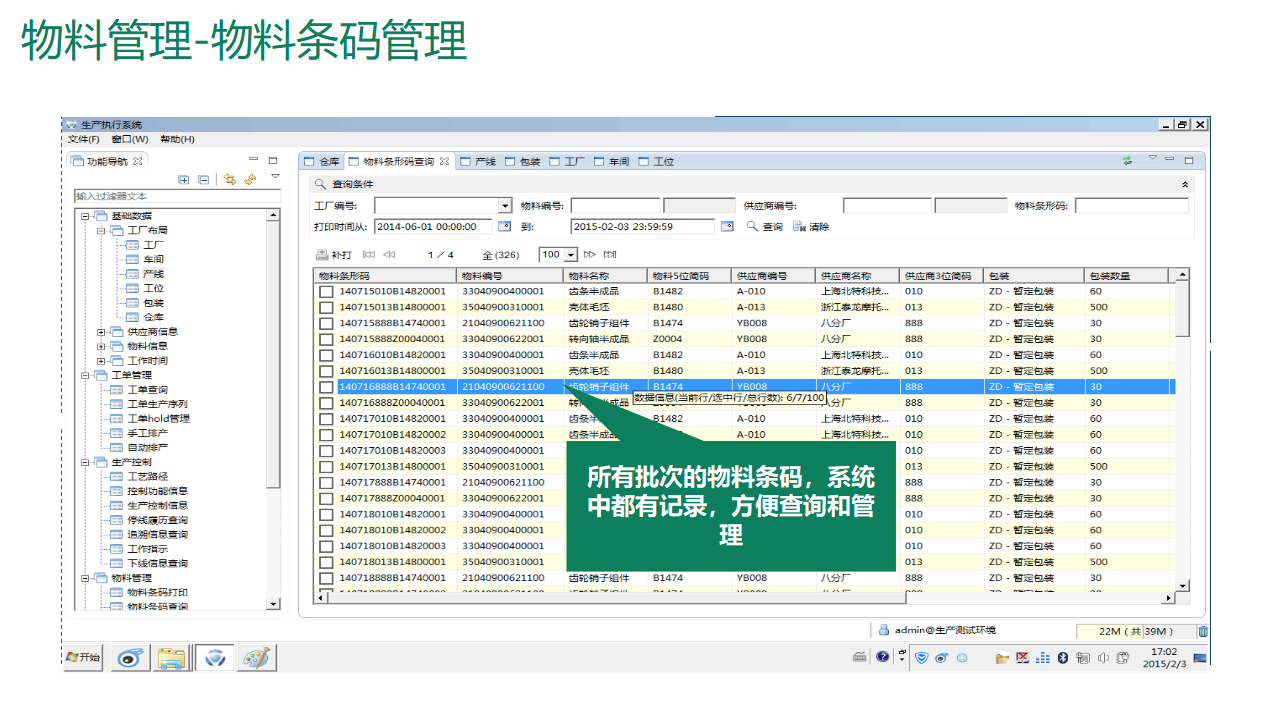Click the navigation tree scroll-up arrow
The image size is (1280, 720).
(274, 216)
